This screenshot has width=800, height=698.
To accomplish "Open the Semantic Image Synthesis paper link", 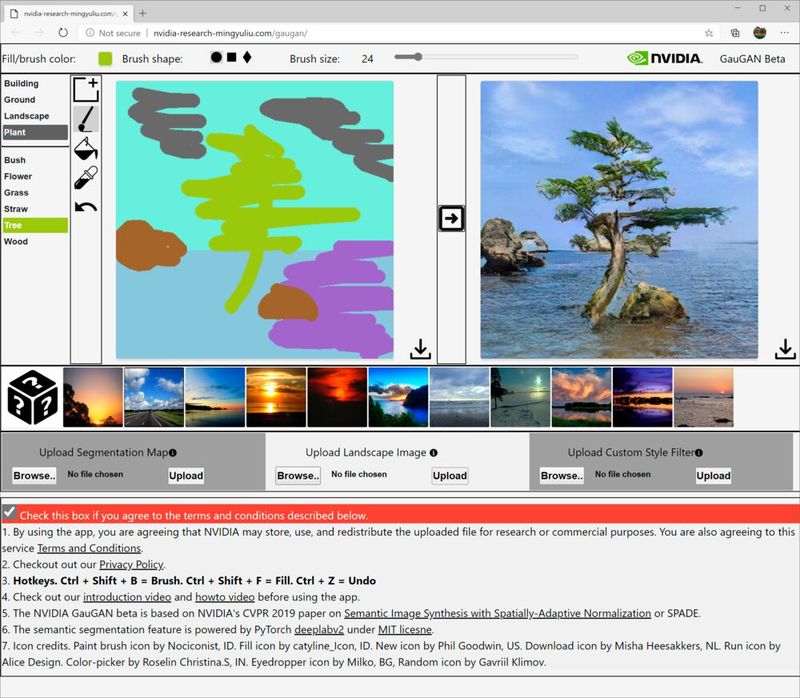I will pyautogui.click(x=497, y=613).
